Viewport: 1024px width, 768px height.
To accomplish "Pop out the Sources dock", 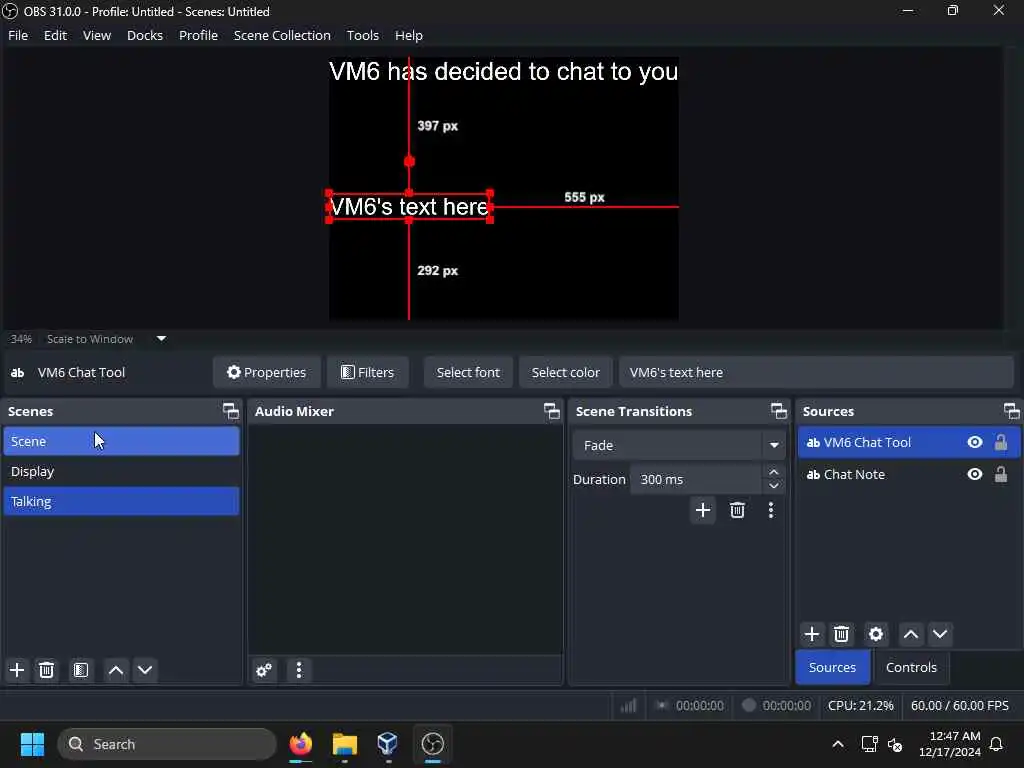I will pyautogui.click(x=1012, y=411).
